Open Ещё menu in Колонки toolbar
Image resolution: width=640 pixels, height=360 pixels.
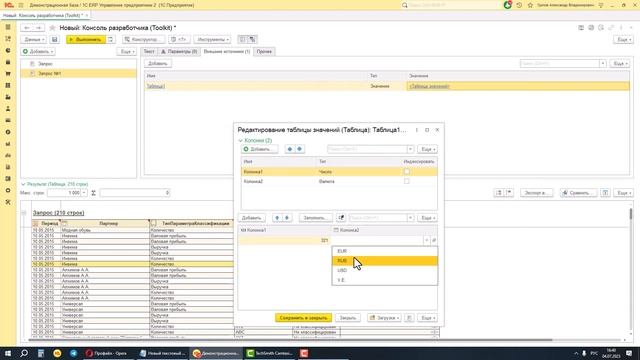tap(427, 149)
